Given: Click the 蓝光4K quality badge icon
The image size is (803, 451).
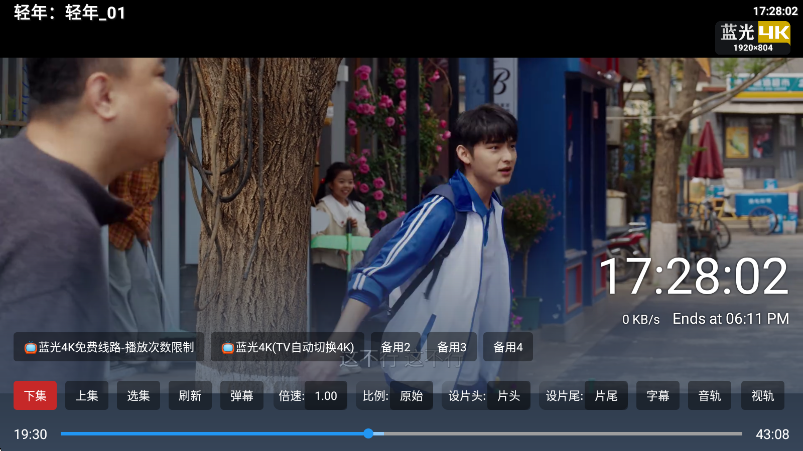Looking at the screenshot, I should 752,37.
